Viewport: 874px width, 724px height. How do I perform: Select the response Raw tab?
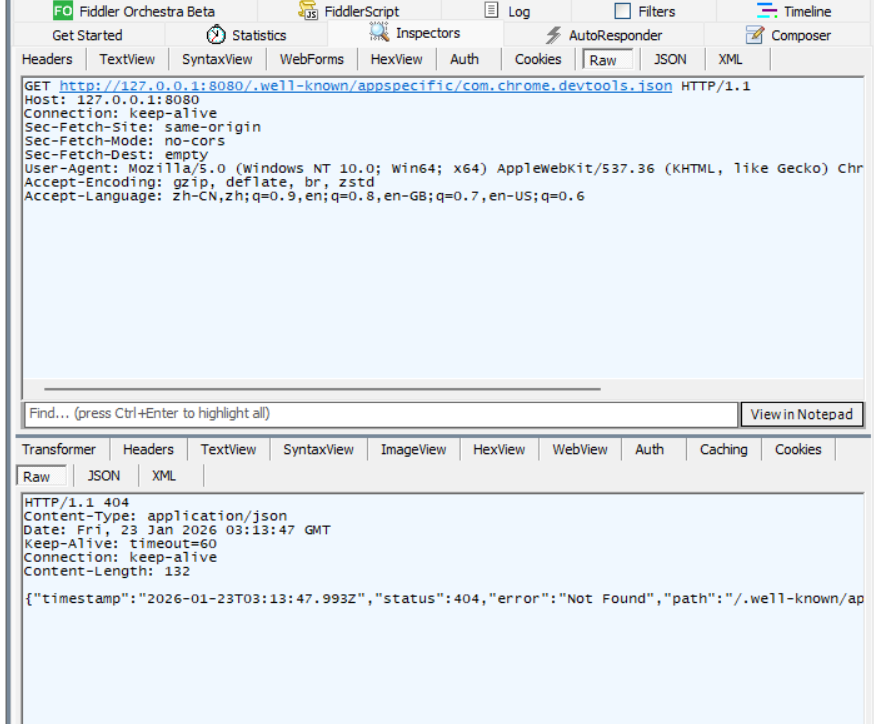click(41, 477)
